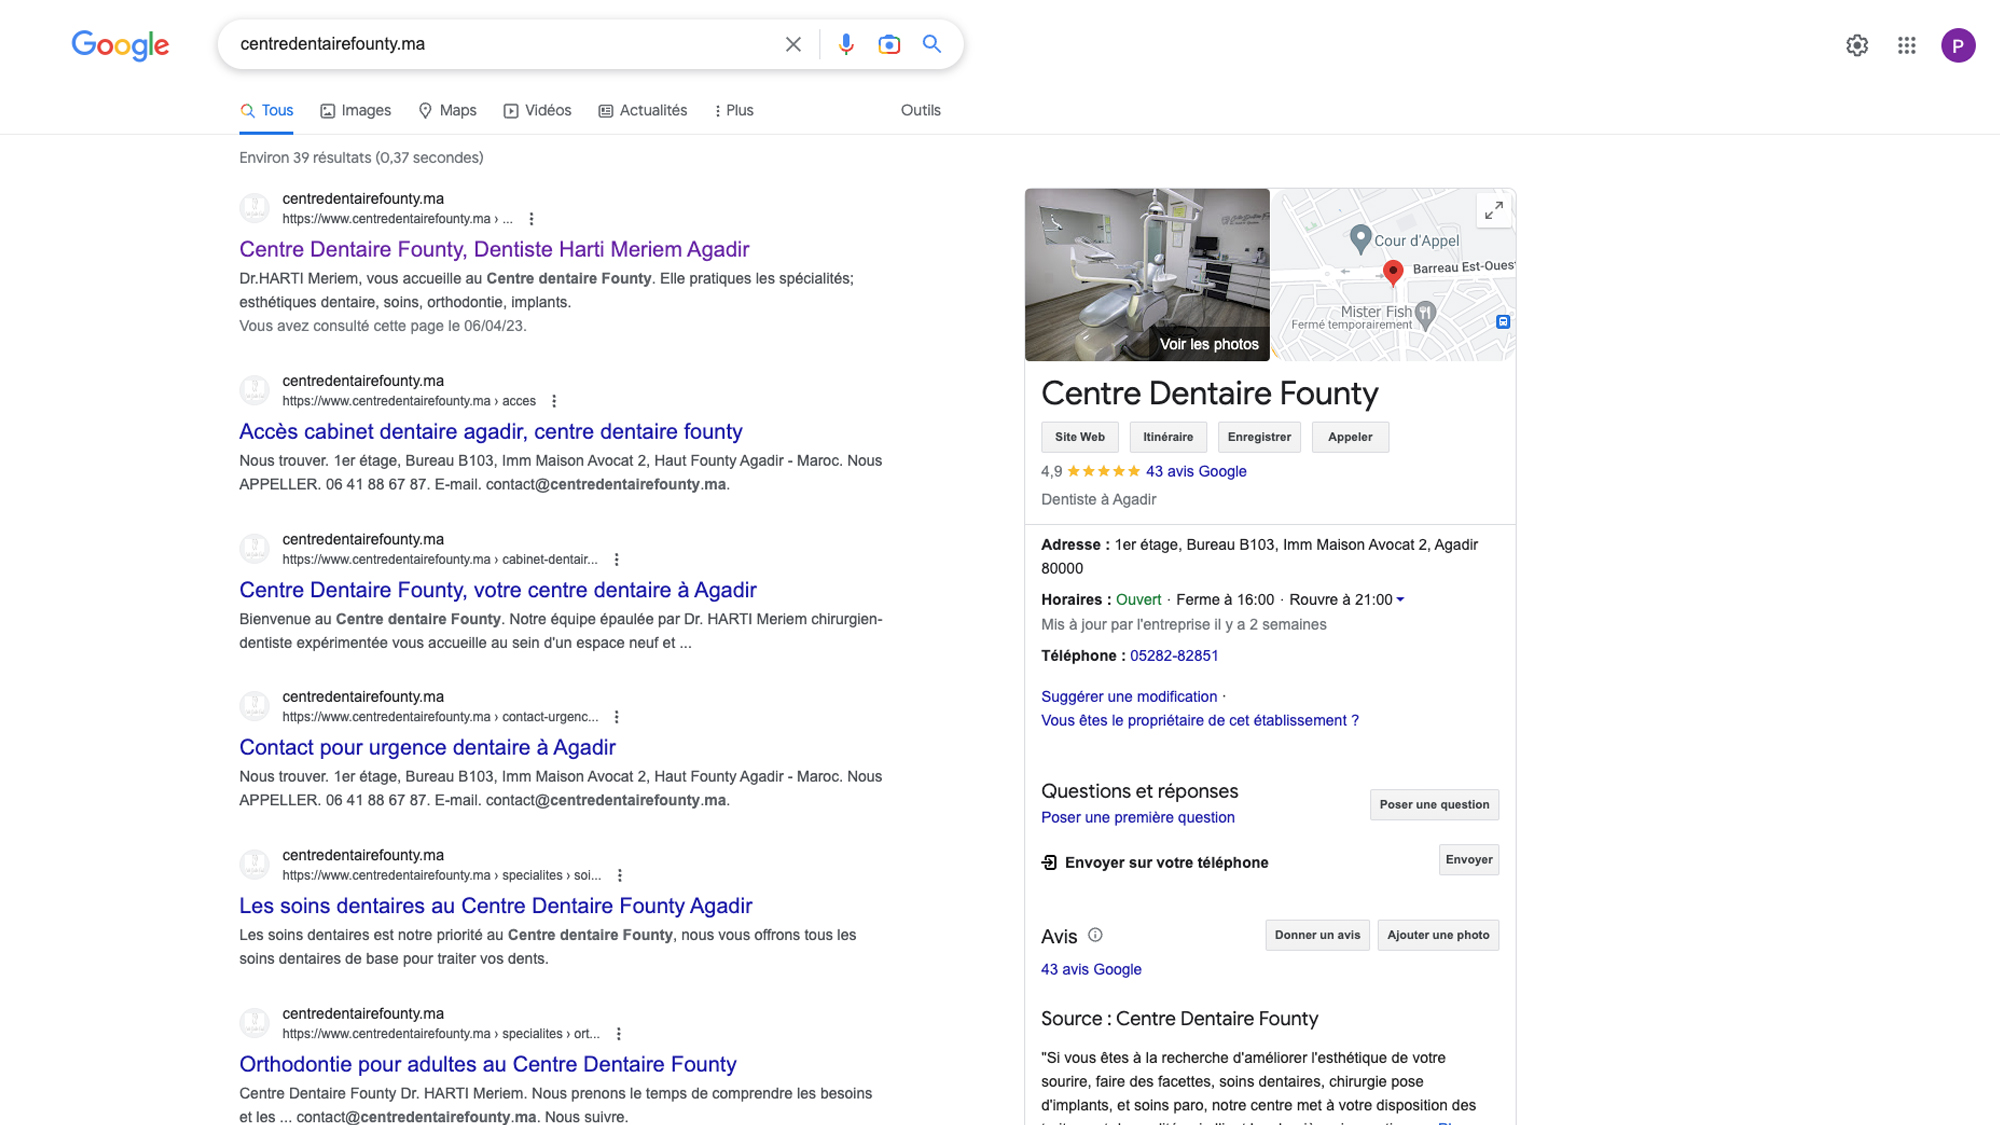The image size is (2000, 1125).
Task: Click the Ajouter une photo button
Action: point(1438,935)
